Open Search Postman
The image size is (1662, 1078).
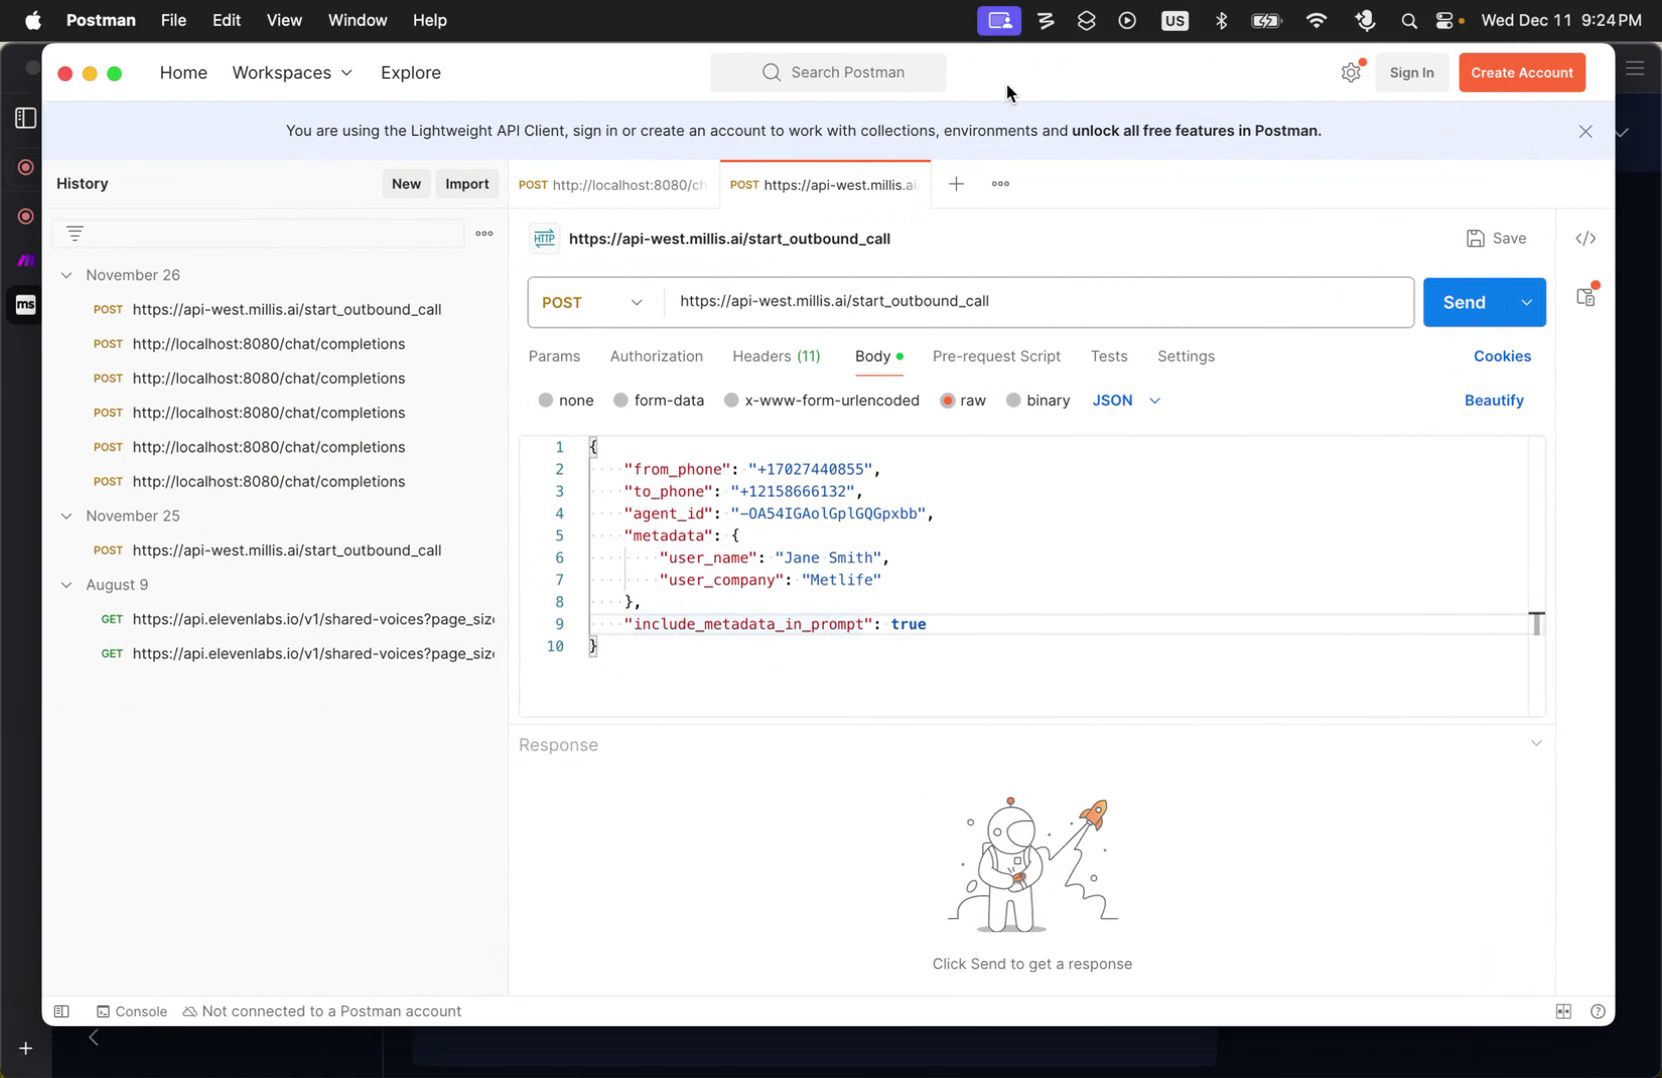828,72
